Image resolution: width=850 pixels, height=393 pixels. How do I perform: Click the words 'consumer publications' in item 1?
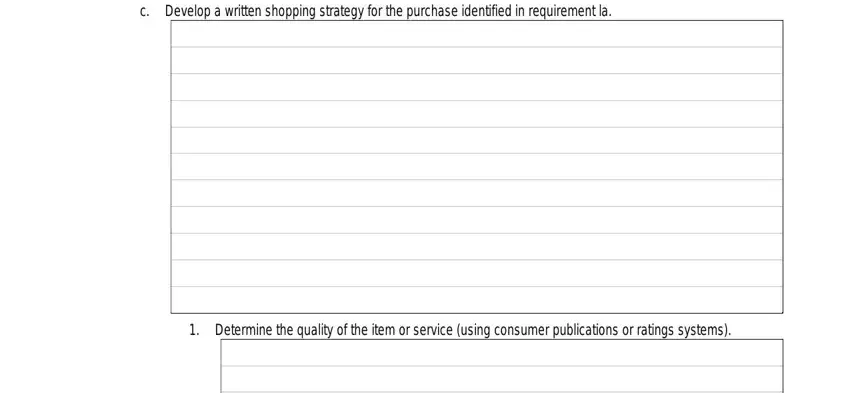(556, 330)
